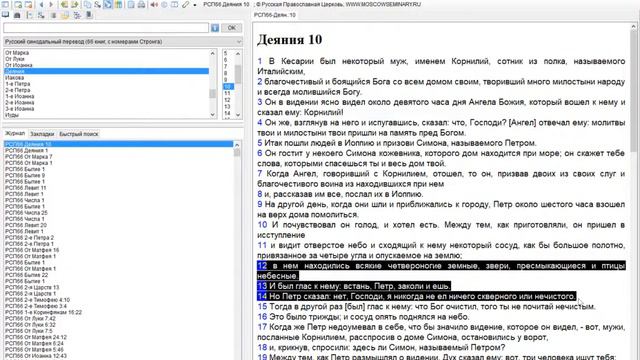This screenshot has height=360, width=640.
Task: Click chapter list up scroll arrow
Action: 238,53
